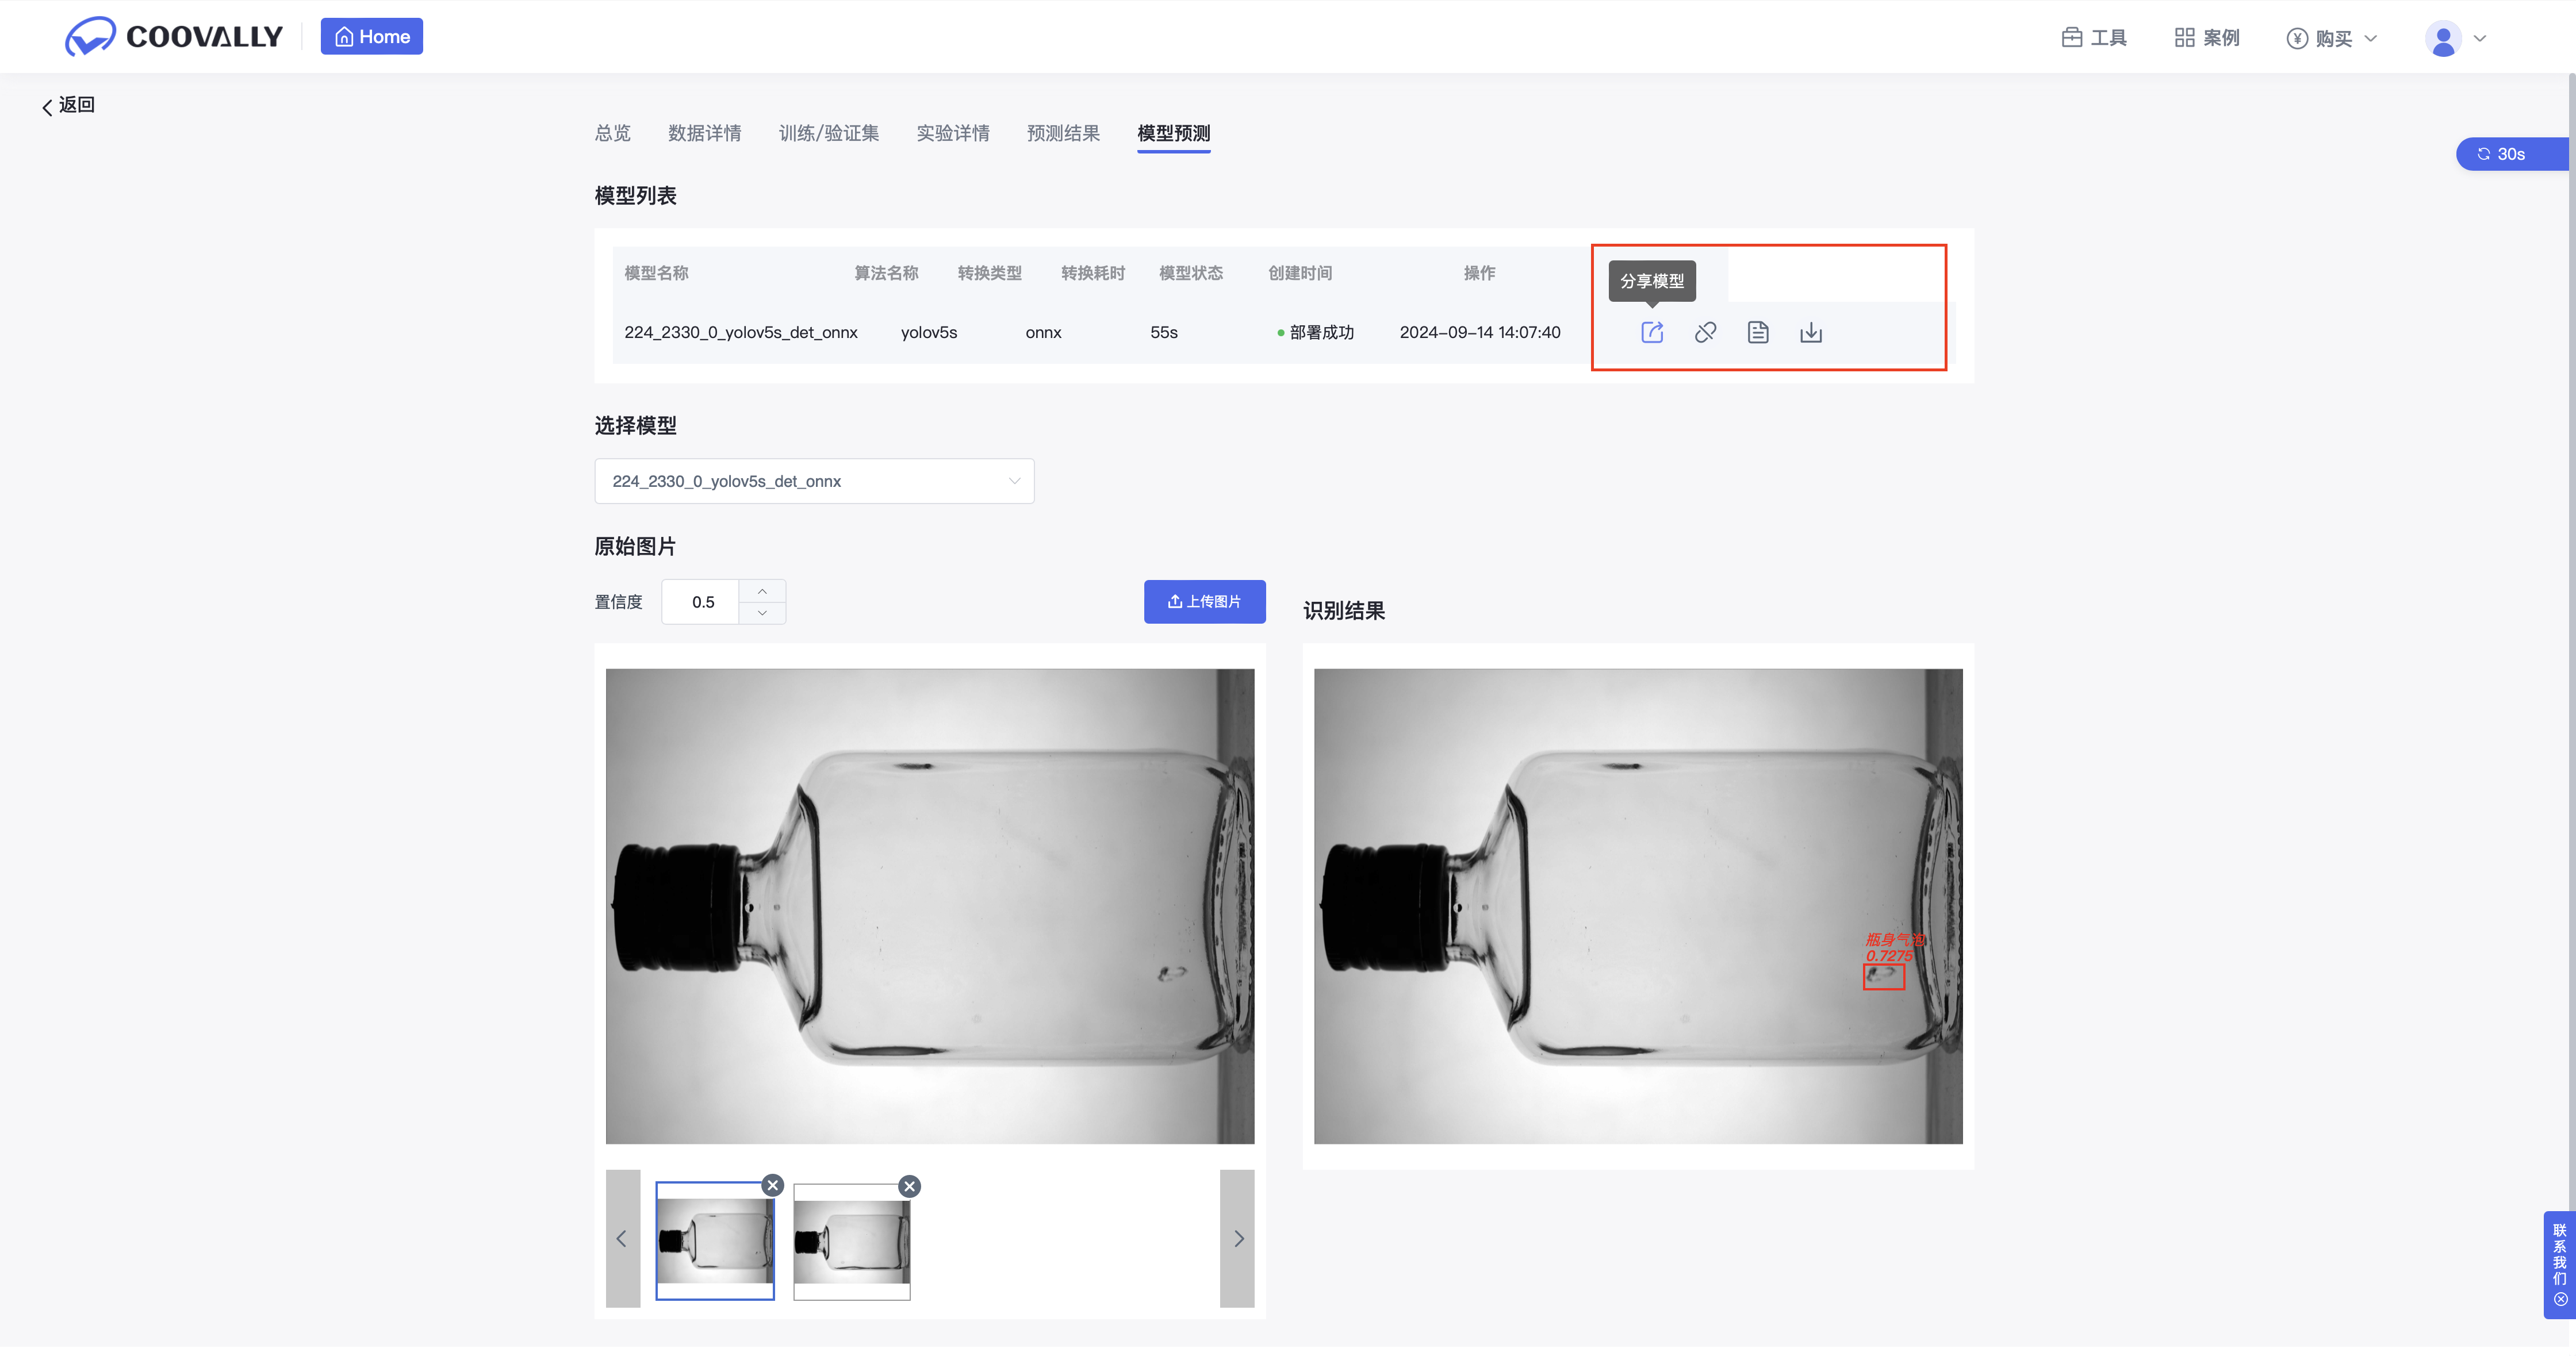Remove the second bottle thumbnail
2576x1356 pixels.
pos(909,1187)
